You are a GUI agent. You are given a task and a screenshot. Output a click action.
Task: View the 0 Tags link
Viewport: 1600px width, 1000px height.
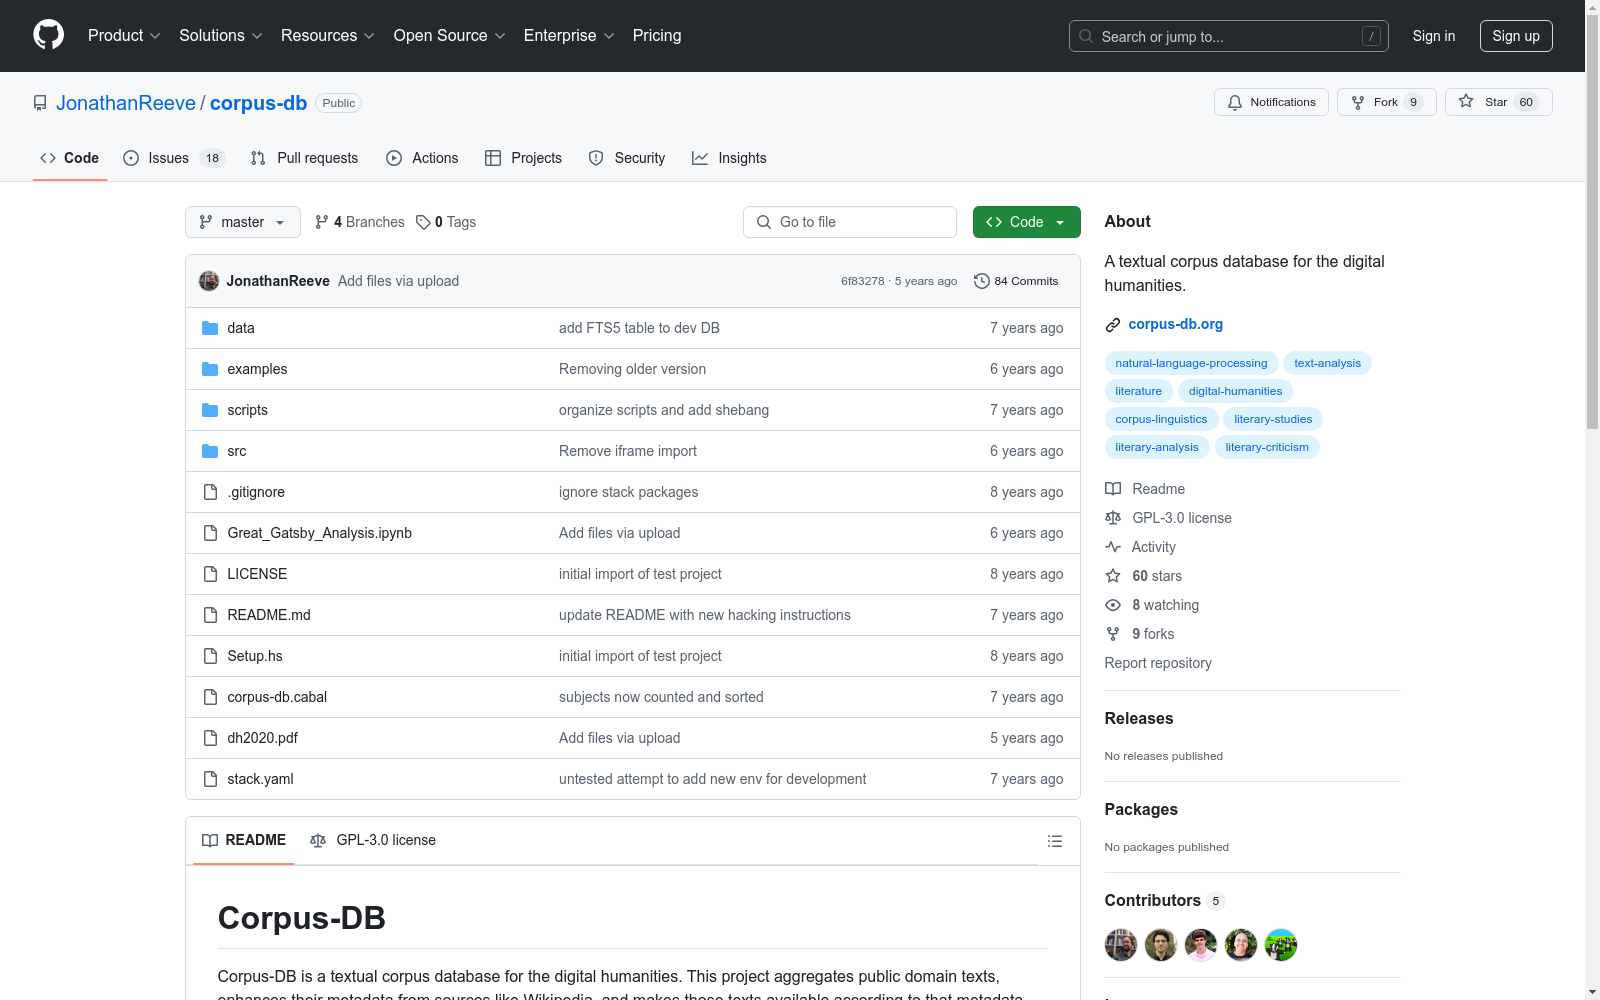click(x=446, y=222)
